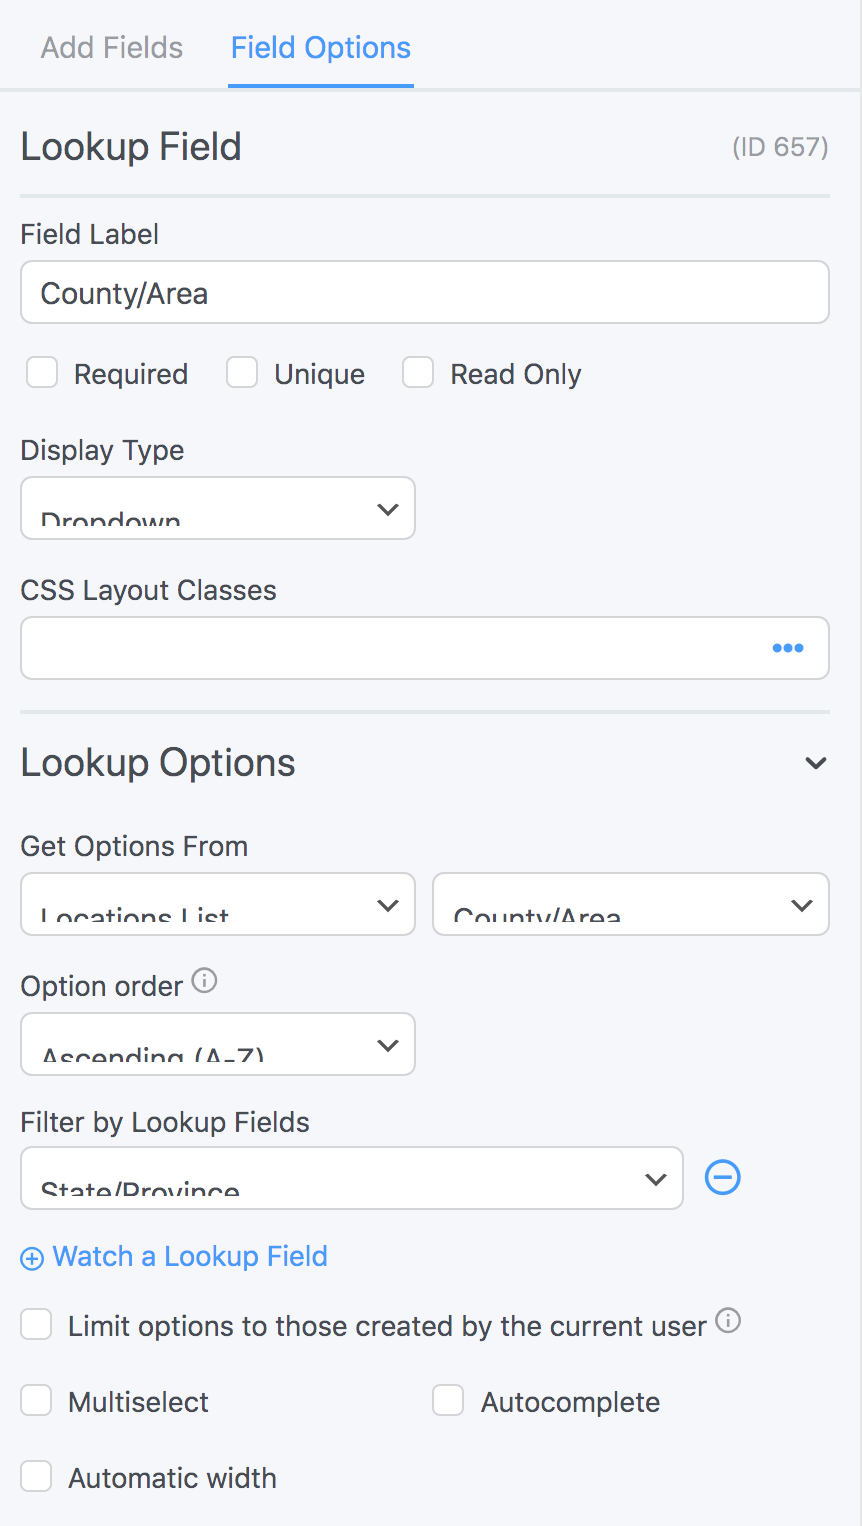Click info icon next to Limit options
This screenshot has height=1526, width=862.
point(729,1321)
